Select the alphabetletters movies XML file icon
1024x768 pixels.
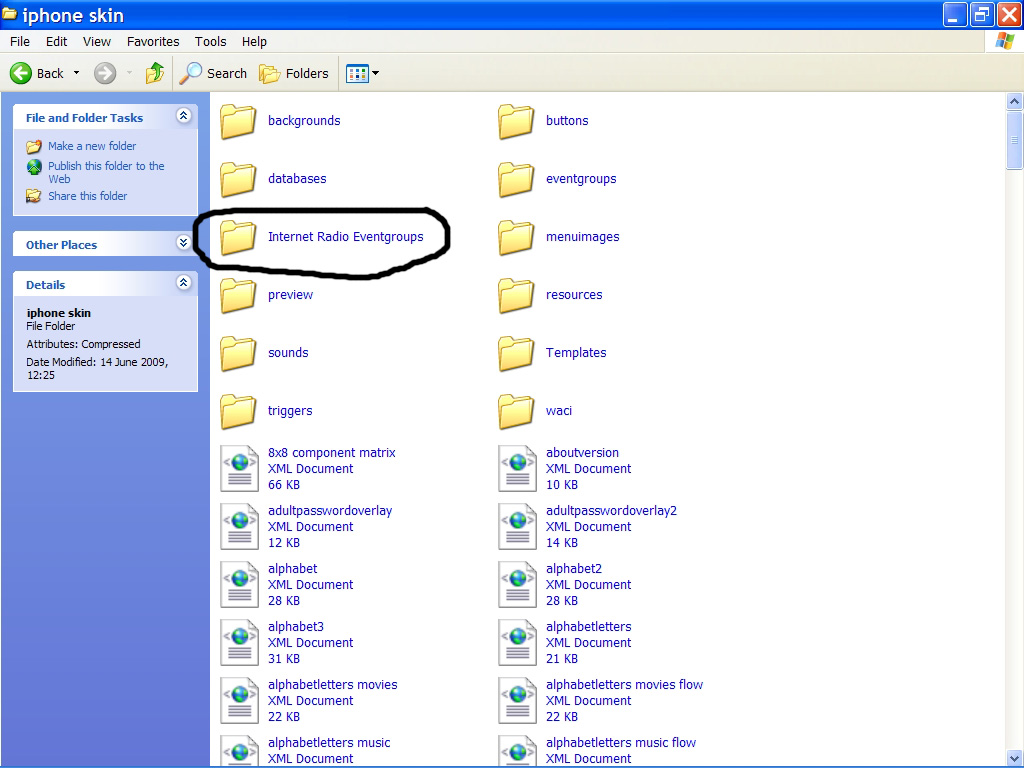click(239, 701)
